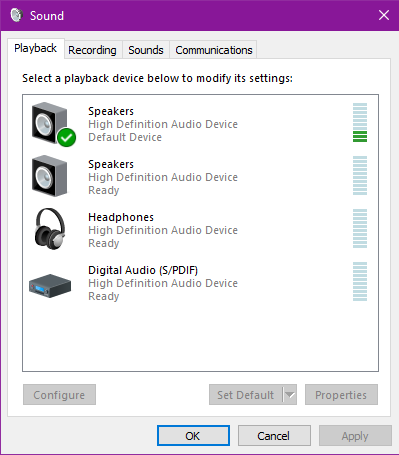The width and height of the screenshot is (399, 455).
Task: Click the 'Digital Audio (S/PDIF)' name
Action: pos(143,270)
